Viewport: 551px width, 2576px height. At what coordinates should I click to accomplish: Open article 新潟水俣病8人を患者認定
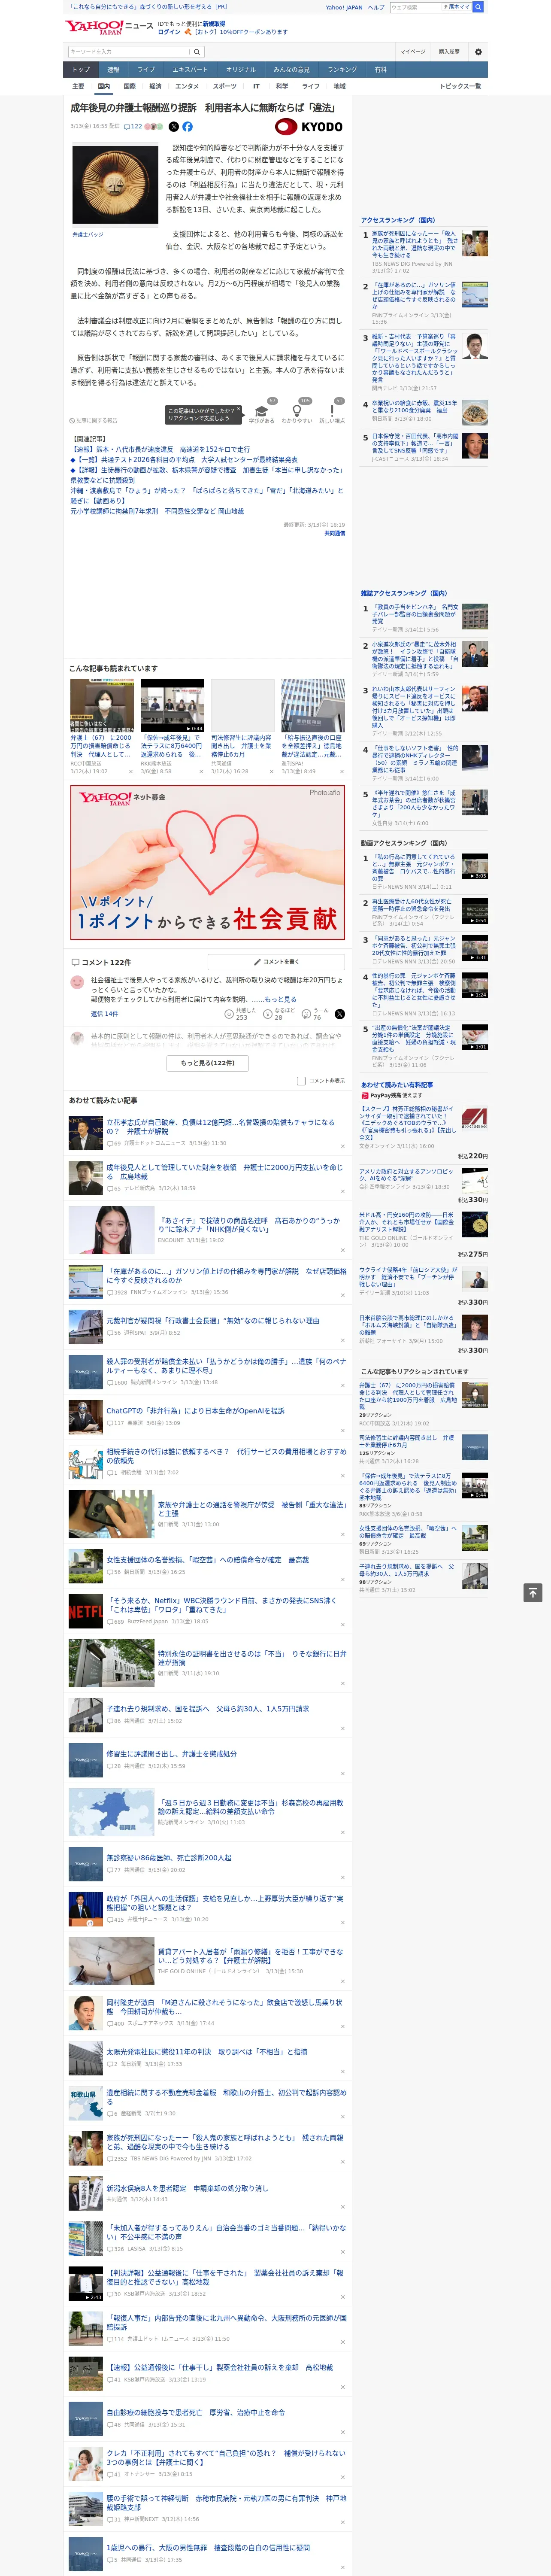(x=187, y=2188)
